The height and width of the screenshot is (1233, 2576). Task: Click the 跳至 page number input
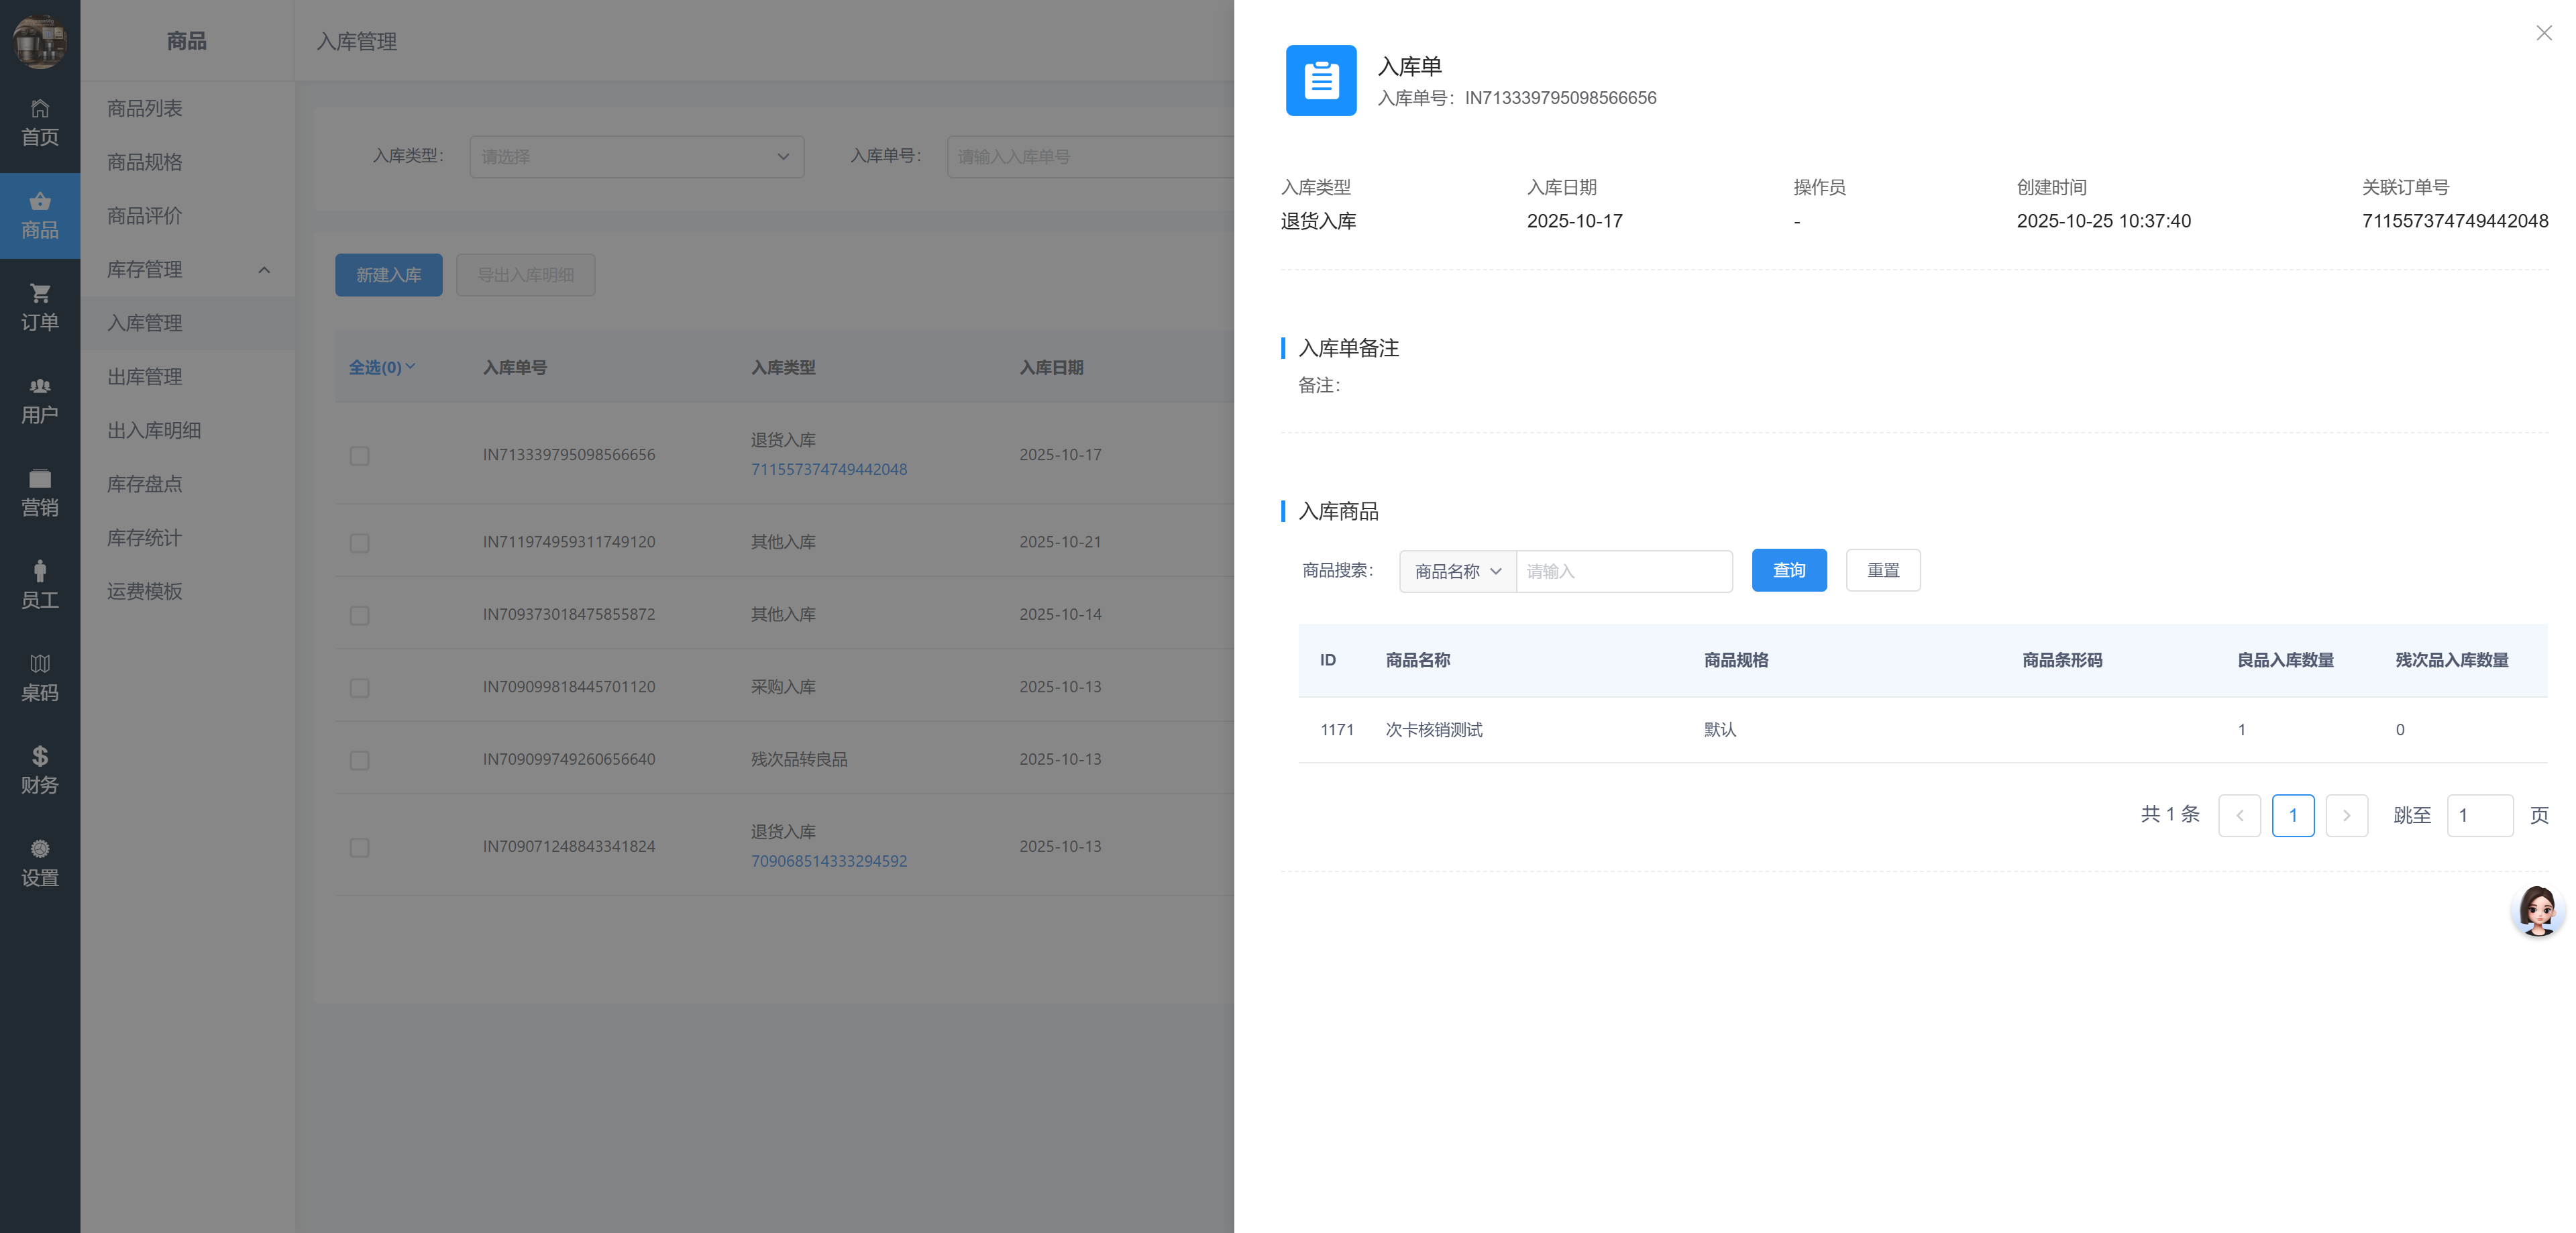pos(2479,815)
